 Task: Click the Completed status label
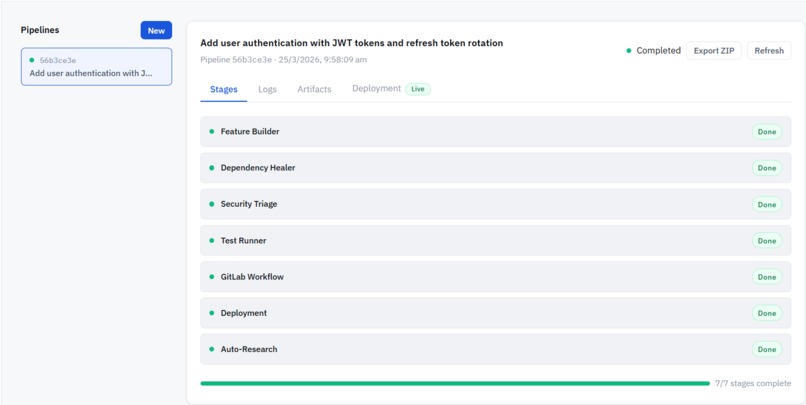[658, 51]
